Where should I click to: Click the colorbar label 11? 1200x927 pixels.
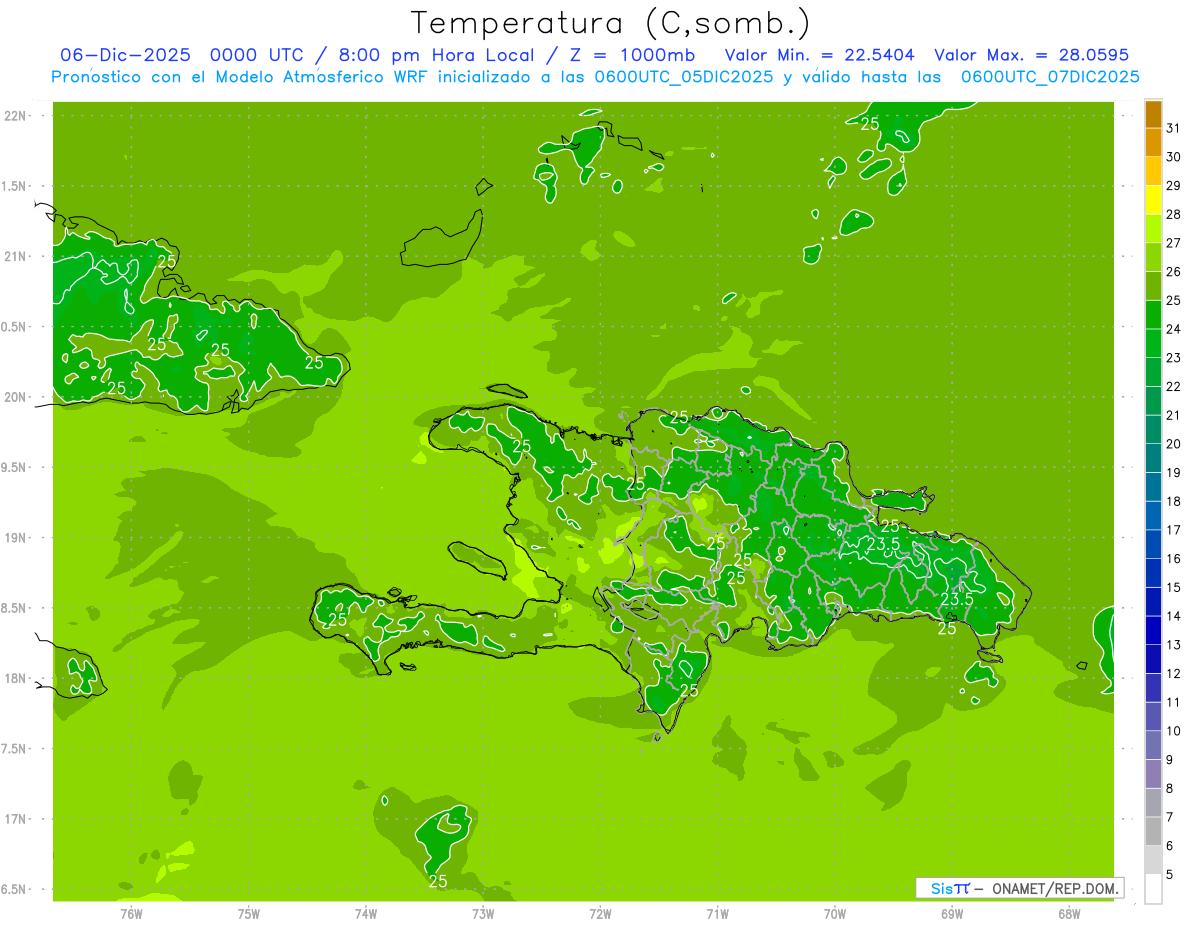tap(1173, 703)
